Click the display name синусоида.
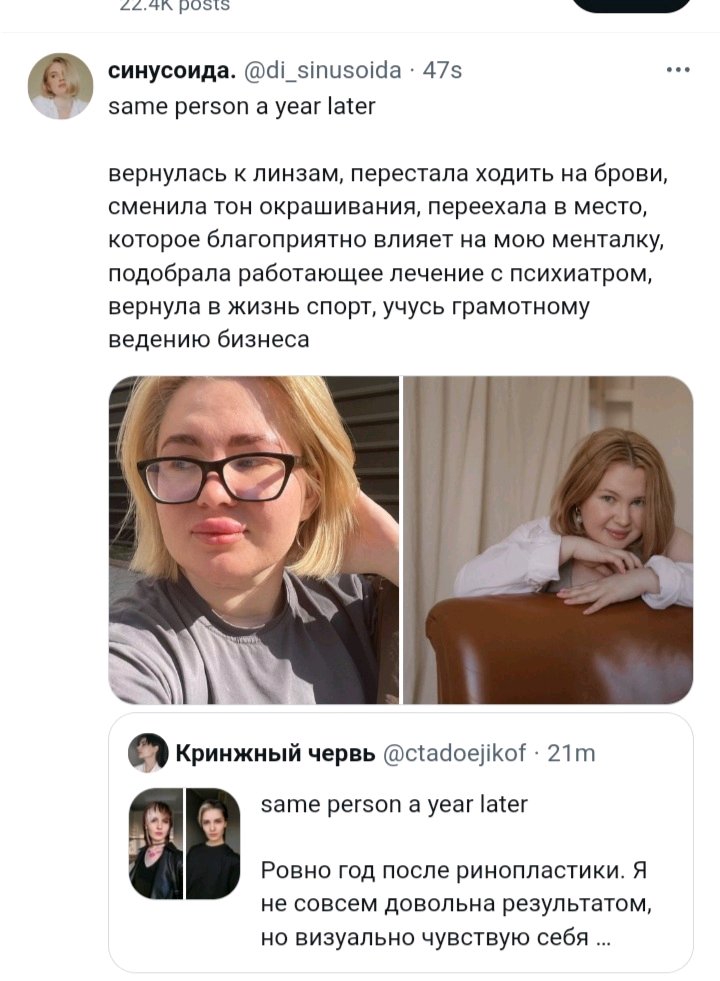This screenshot has height=981, width=720. pyautogui.click(x=172, y=70)
